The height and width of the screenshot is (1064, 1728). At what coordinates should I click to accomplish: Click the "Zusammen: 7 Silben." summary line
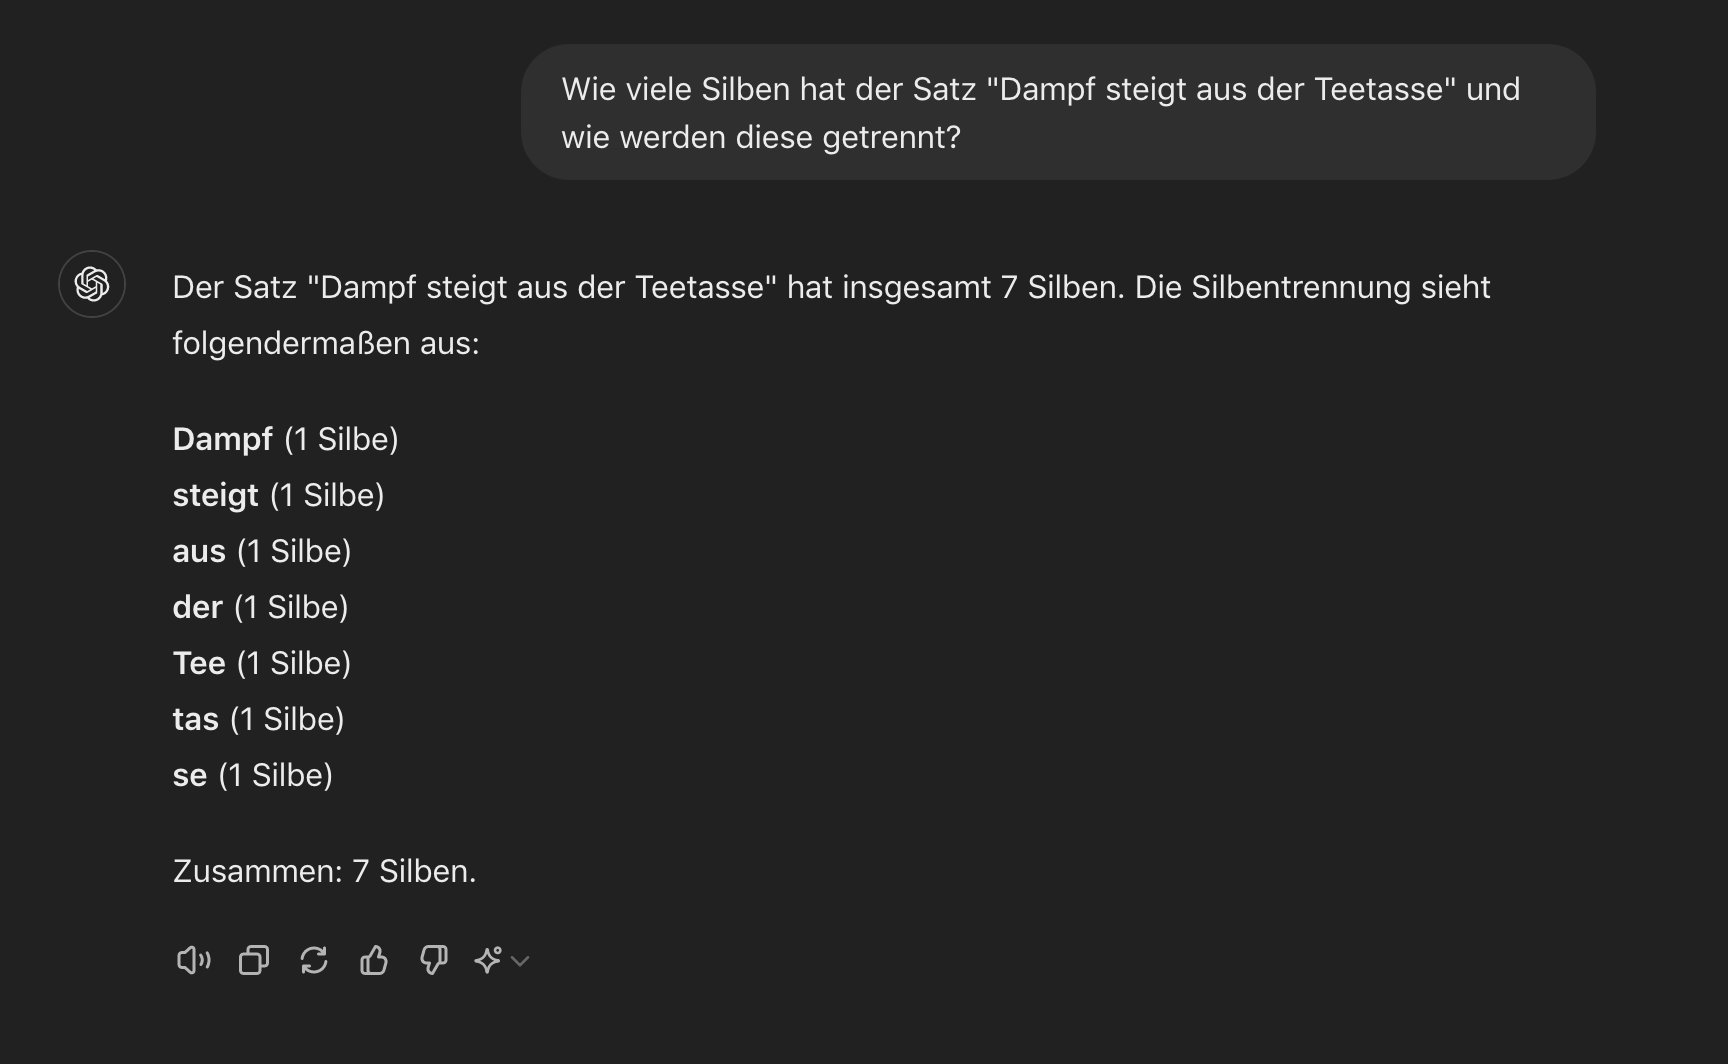coord(324,871)
